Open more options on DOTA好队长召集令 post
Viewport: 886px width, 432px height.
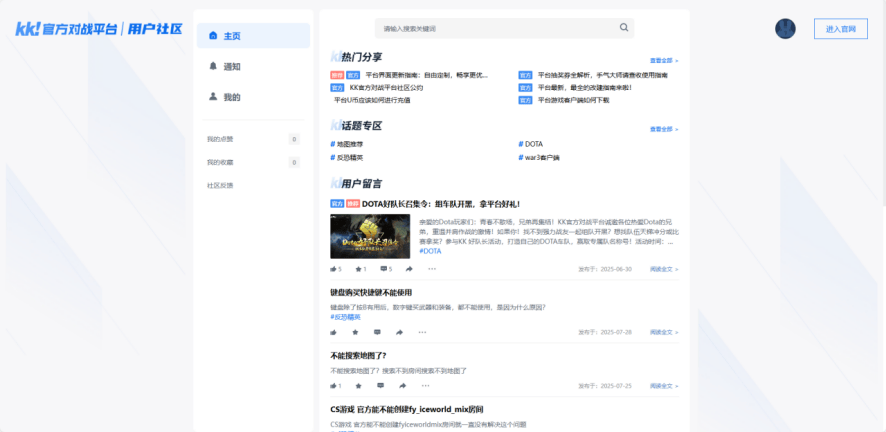point(432,269)
